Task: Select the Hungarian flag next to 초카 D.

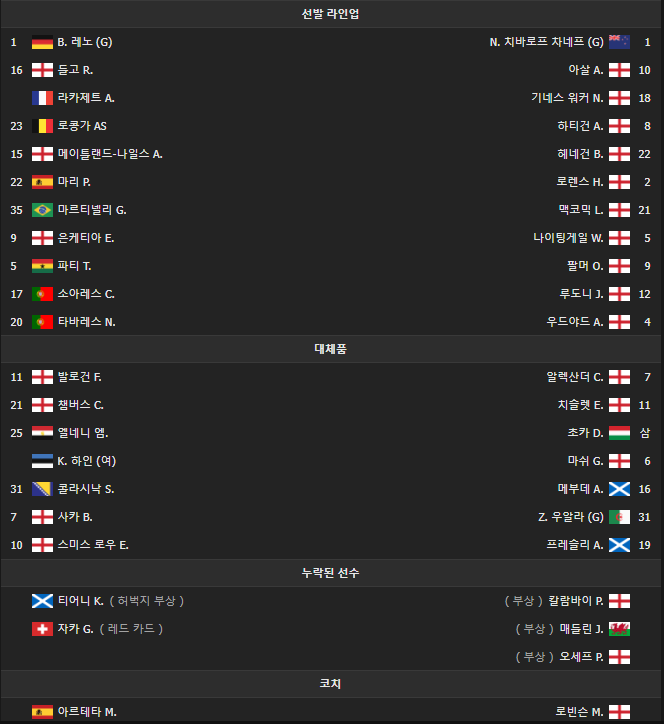Action: 619,433
